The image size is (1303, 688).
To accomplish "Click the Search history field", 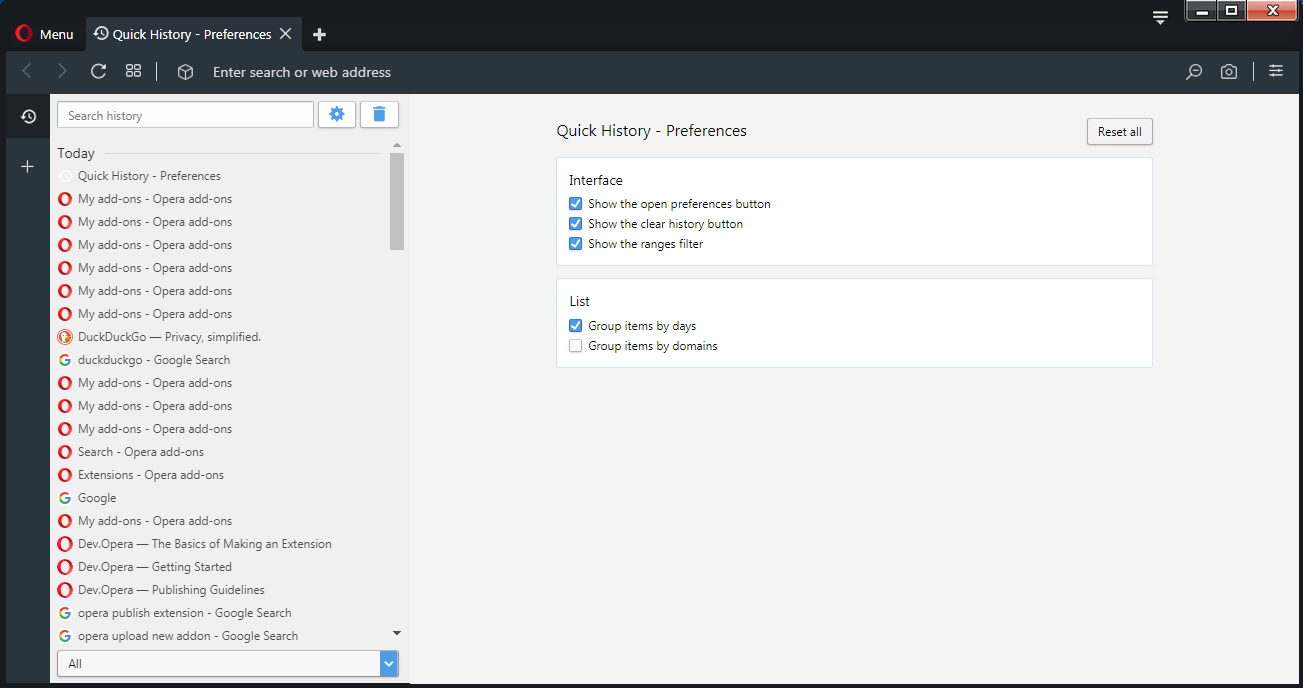I will [x=185, y=115].
